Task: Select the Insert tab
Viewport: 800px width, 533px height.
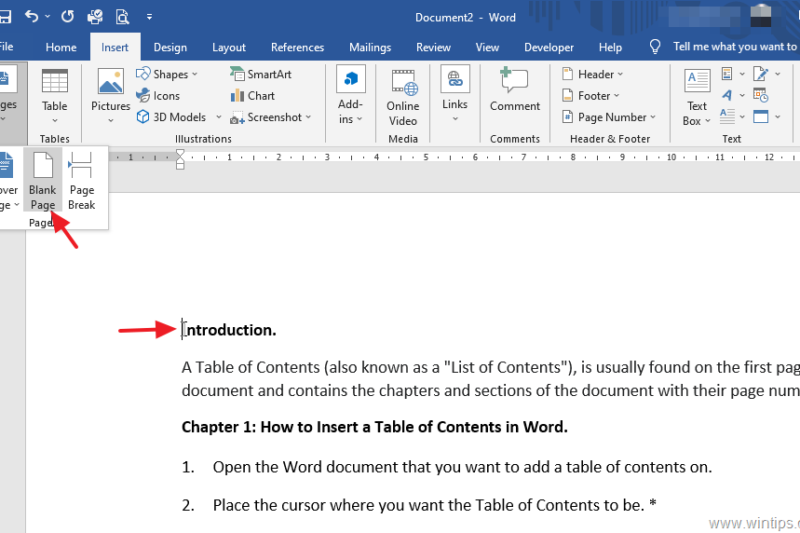Action: point(115,47)
